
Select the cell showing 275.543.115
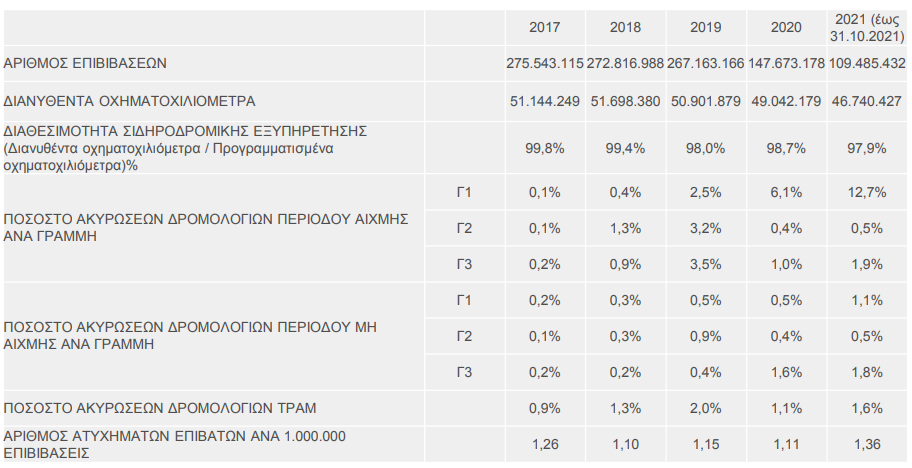coord(545,63)
